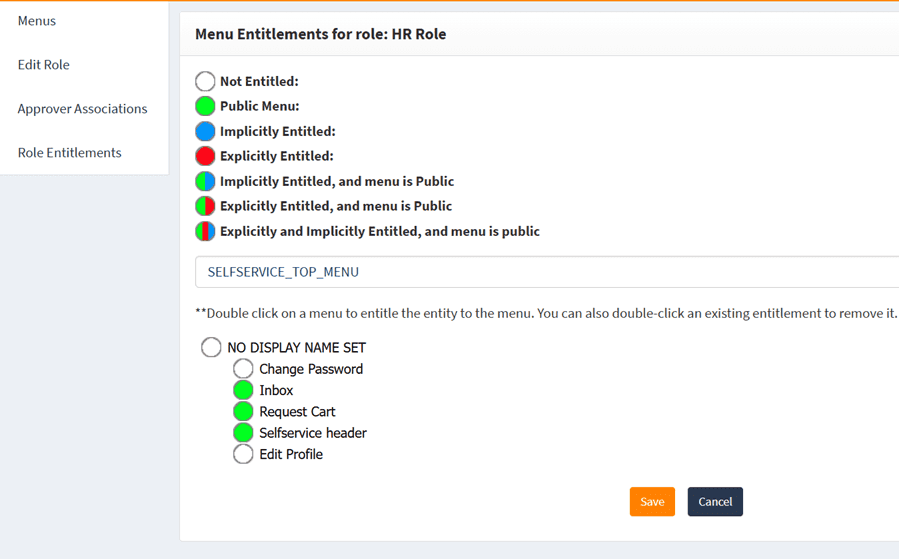
Task: Select the Edit Profile menu entry
Action: (x=291, y=454)
